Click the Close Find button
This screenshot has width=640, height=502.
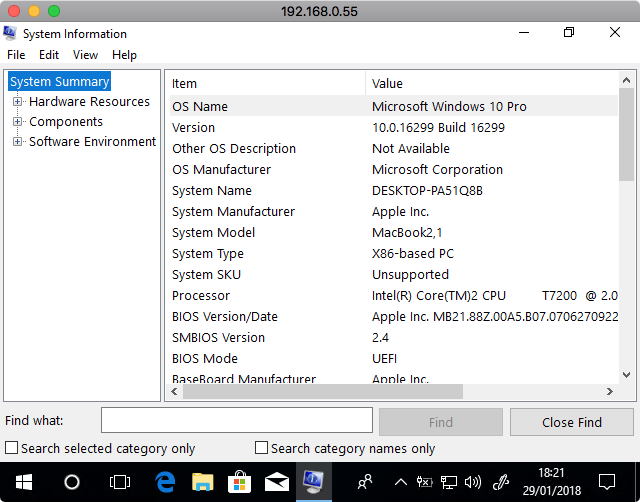point(572,422)
